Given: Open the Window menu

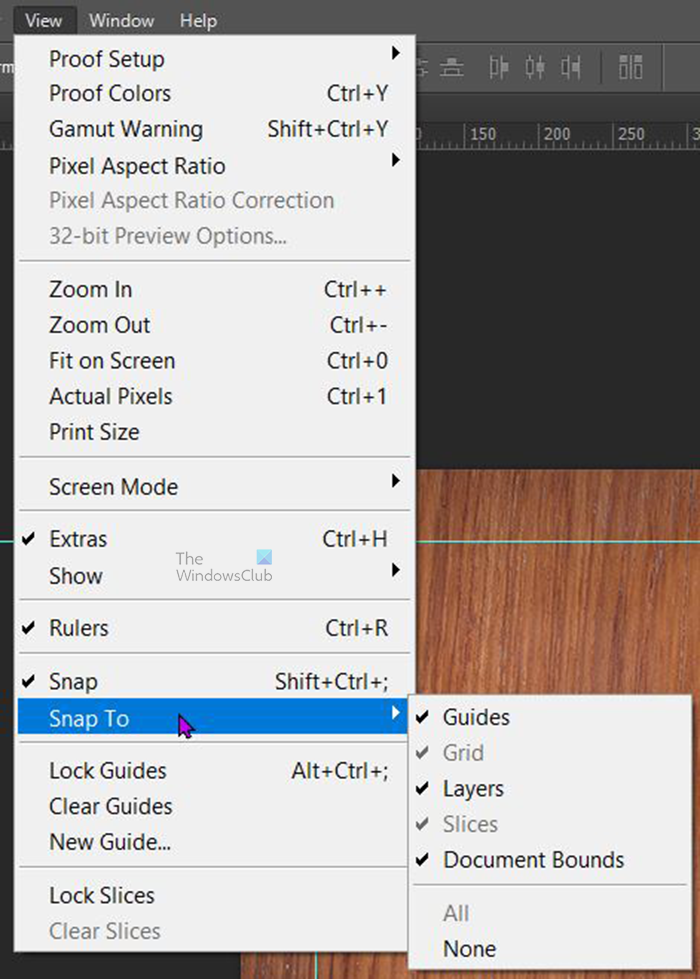Looking at the screenshot, I should [121, 20].
